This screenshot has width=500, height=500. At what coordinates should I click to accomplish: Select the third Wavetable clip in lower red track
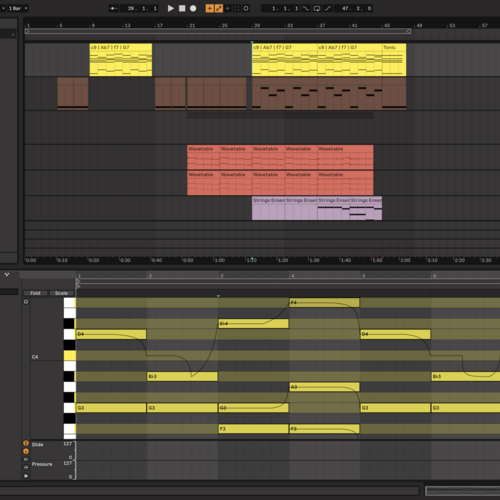point(268,183)
